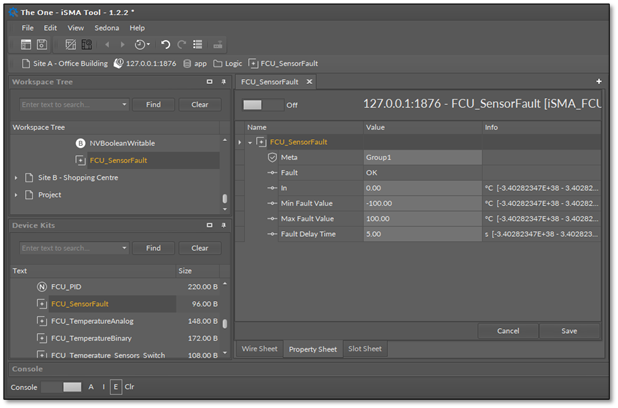
Task: Click the NVBooleanWritable component icon
Action: [81, 143]
